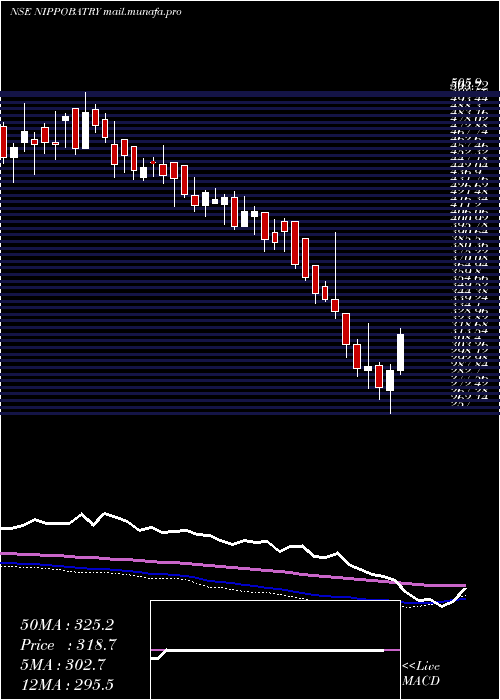Click the <<Live MACD label
Viewport: 500px width, 700px height.
[x=421, y=674]
